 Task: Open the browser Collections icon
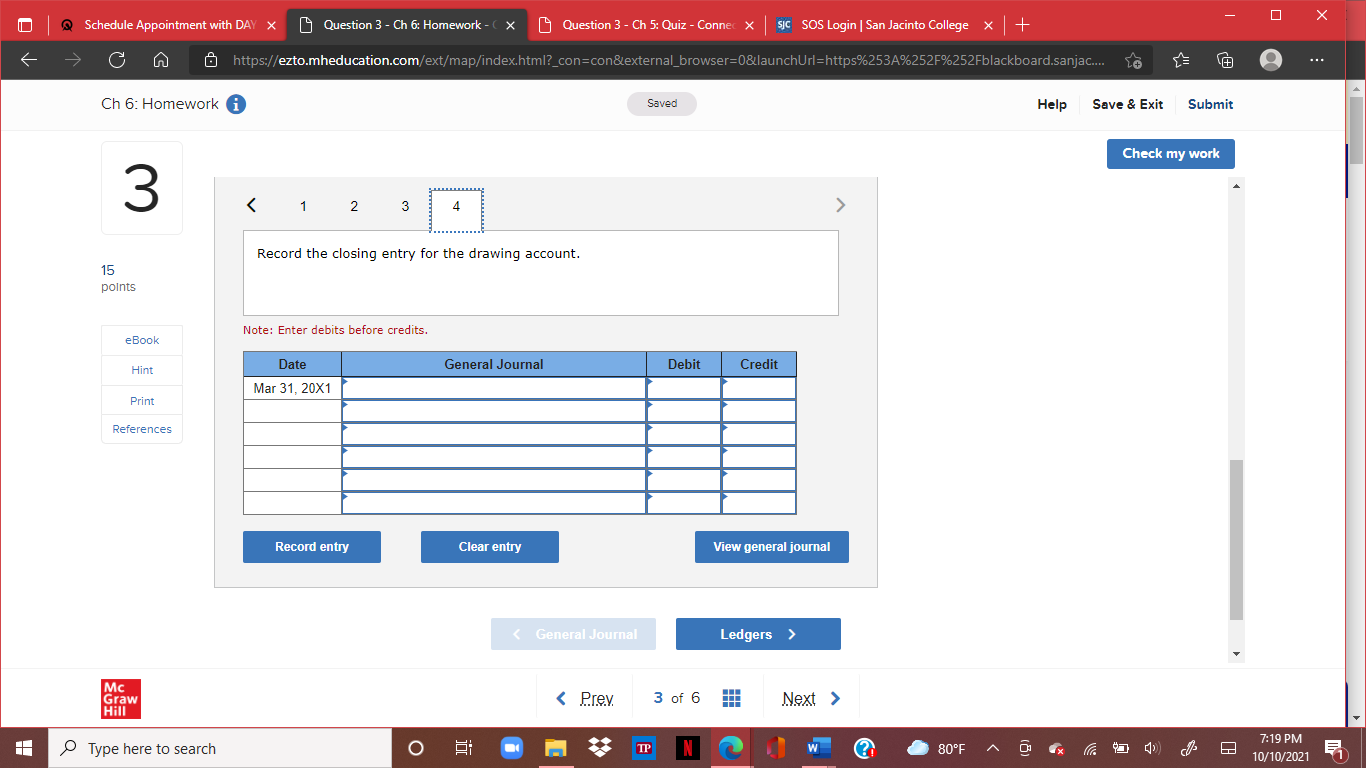[1224, 60]
